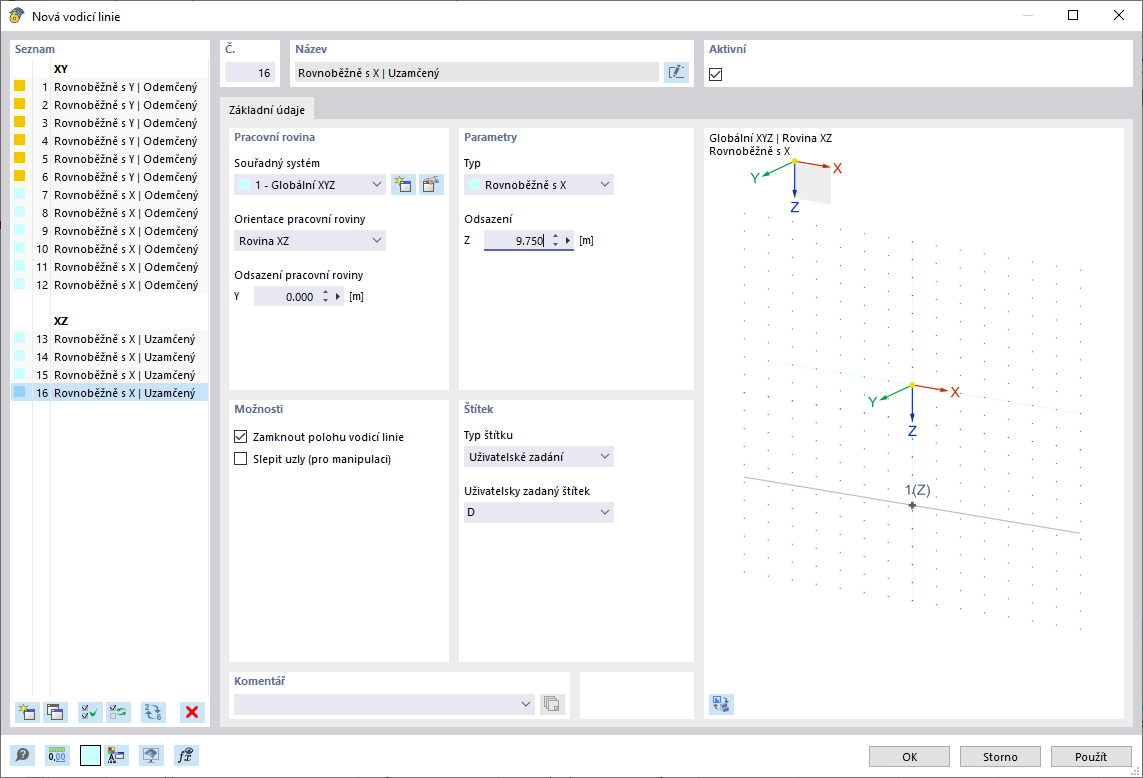The image size is (1143, 778).
Task: Select list row 11 Rovnoběžně s X
Action: click(110, 267)
